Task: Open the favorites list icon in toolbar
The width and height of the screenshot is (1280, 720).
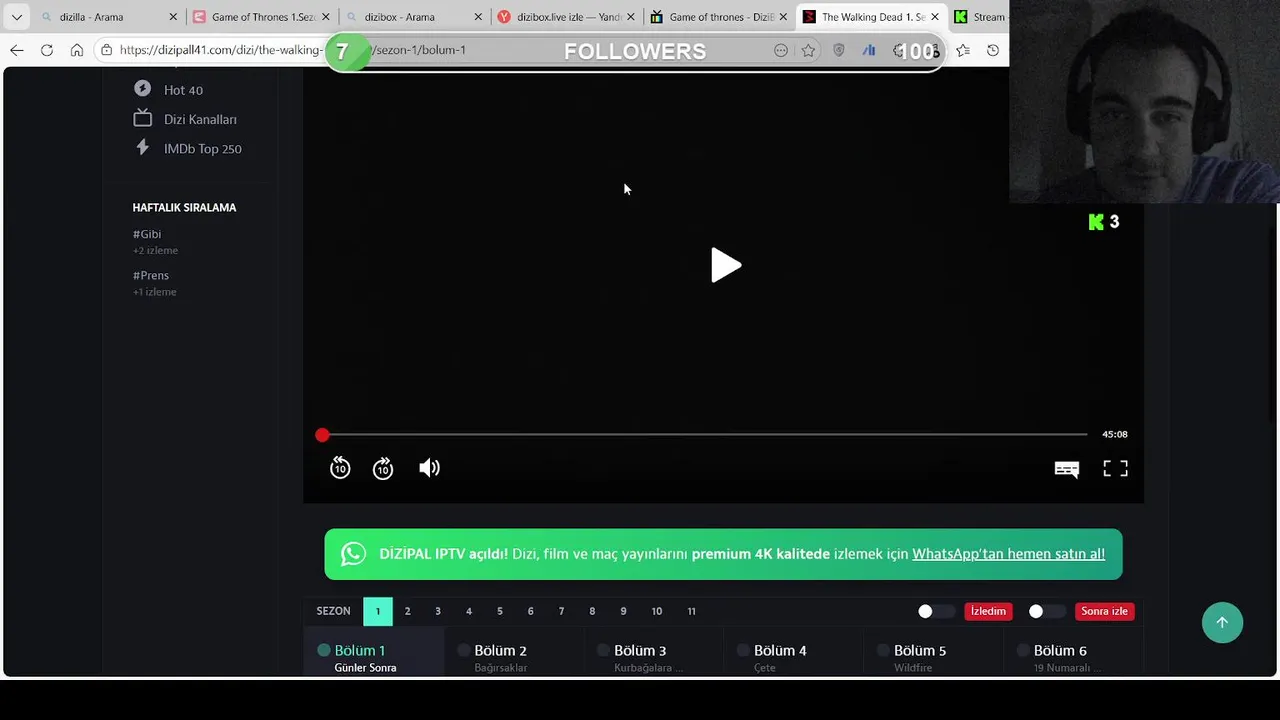Action: [963, 50]
